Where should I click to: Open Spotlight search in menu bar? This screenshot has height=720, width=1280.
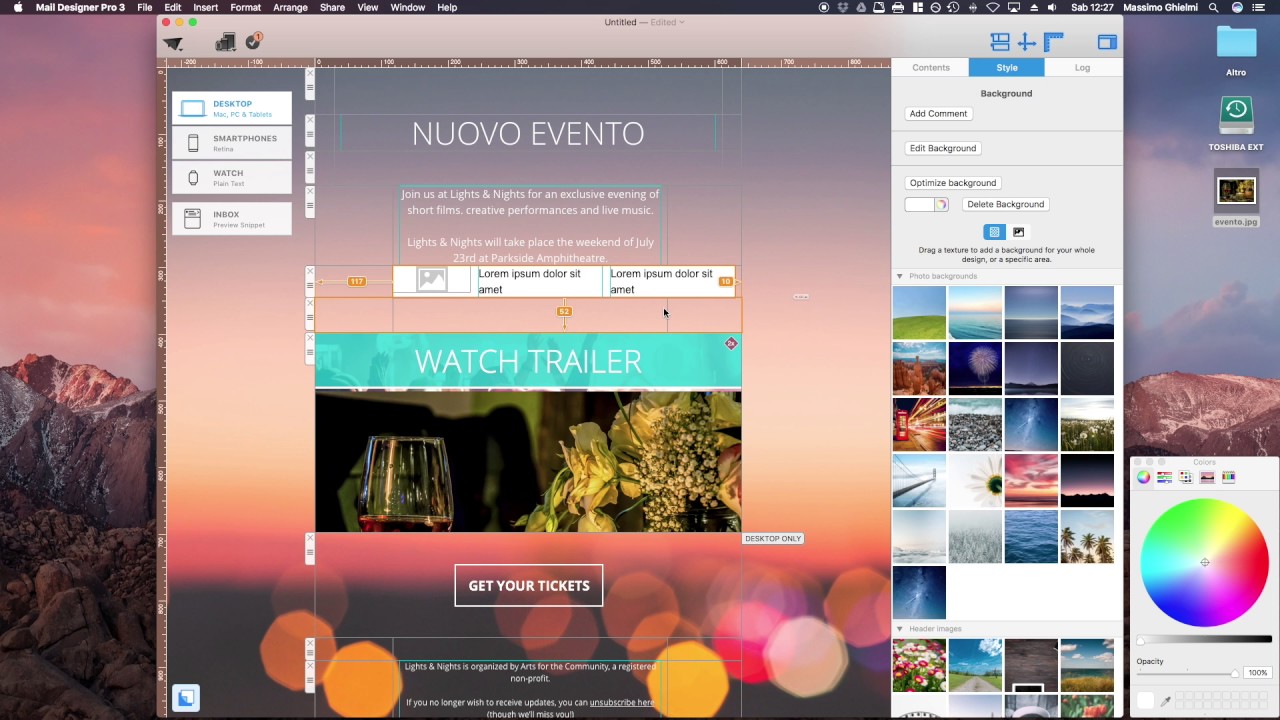1213,7
